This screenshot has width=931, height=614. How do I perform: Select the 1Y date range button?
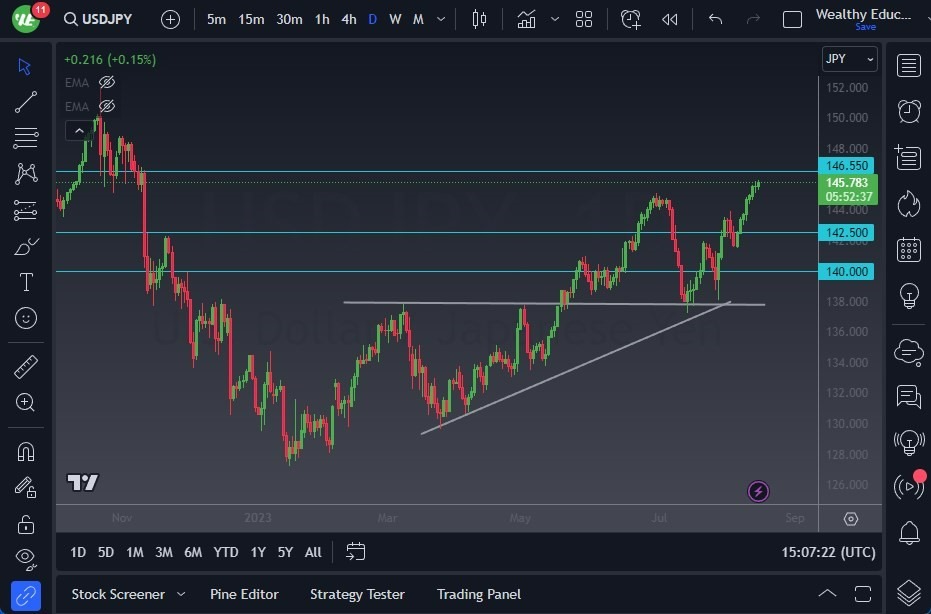[x=258, y=552]
